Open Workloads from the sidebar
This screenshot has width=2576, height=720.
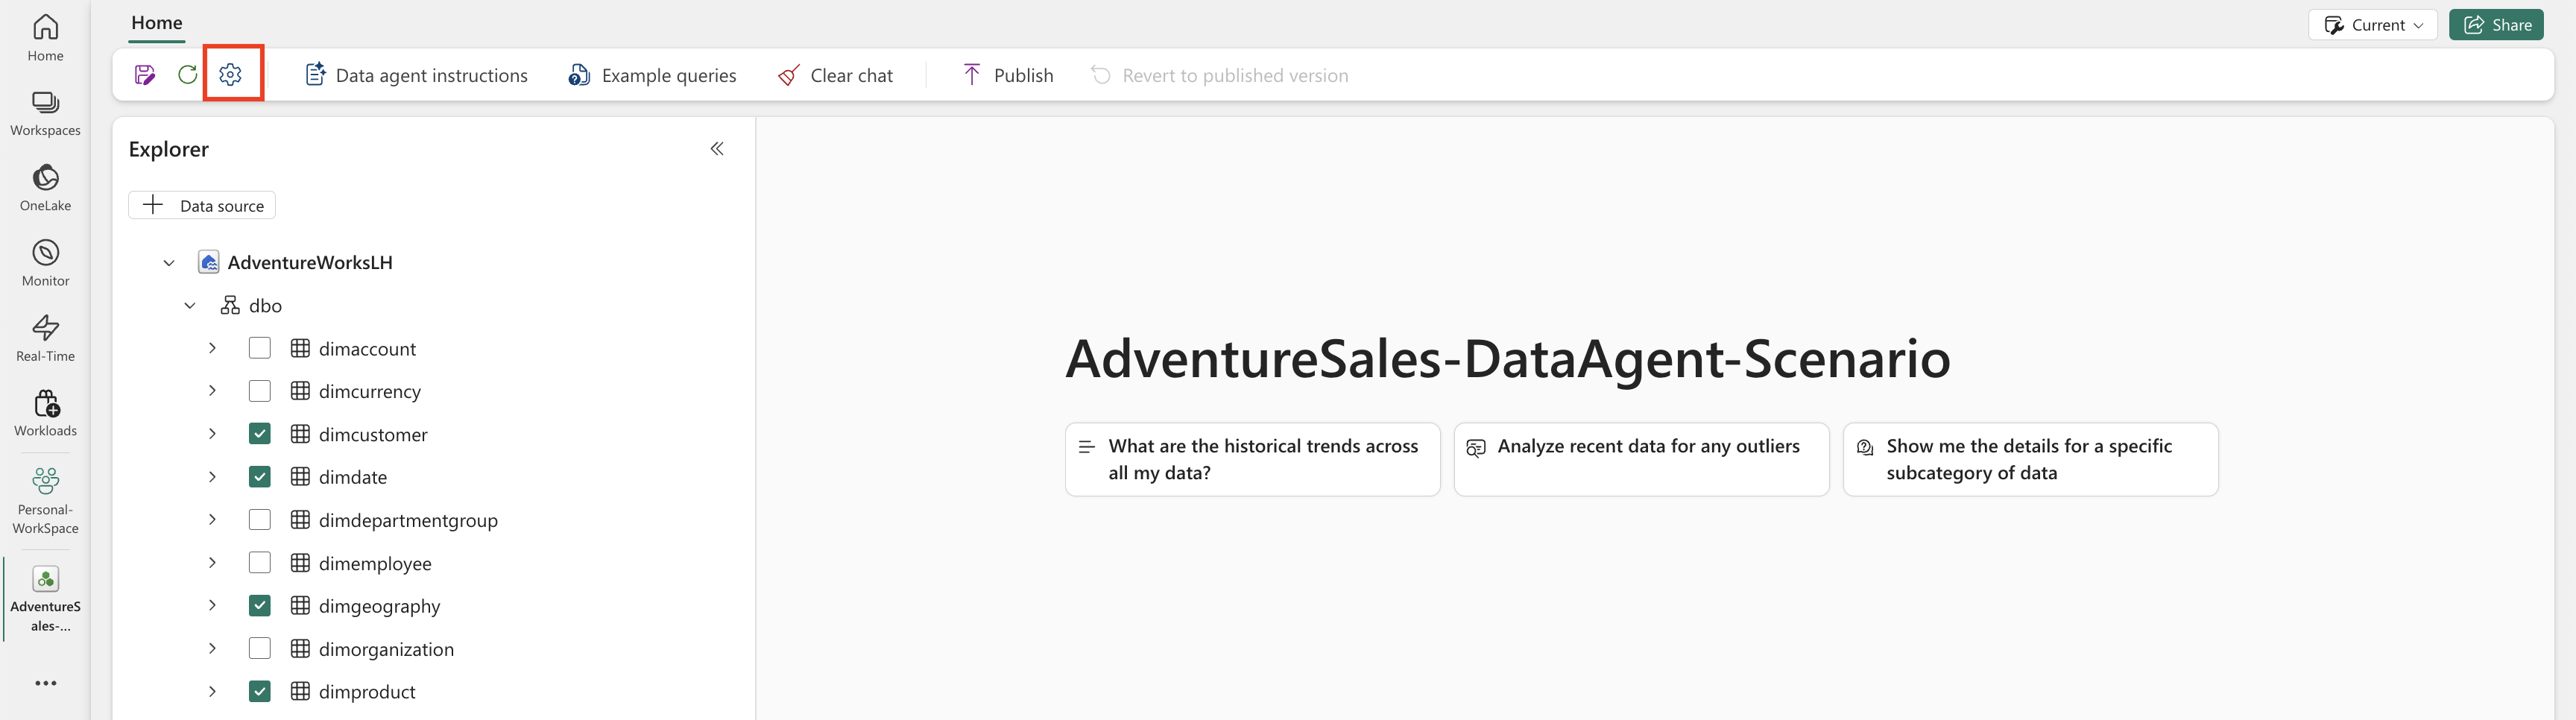click(x=45, y=413)
